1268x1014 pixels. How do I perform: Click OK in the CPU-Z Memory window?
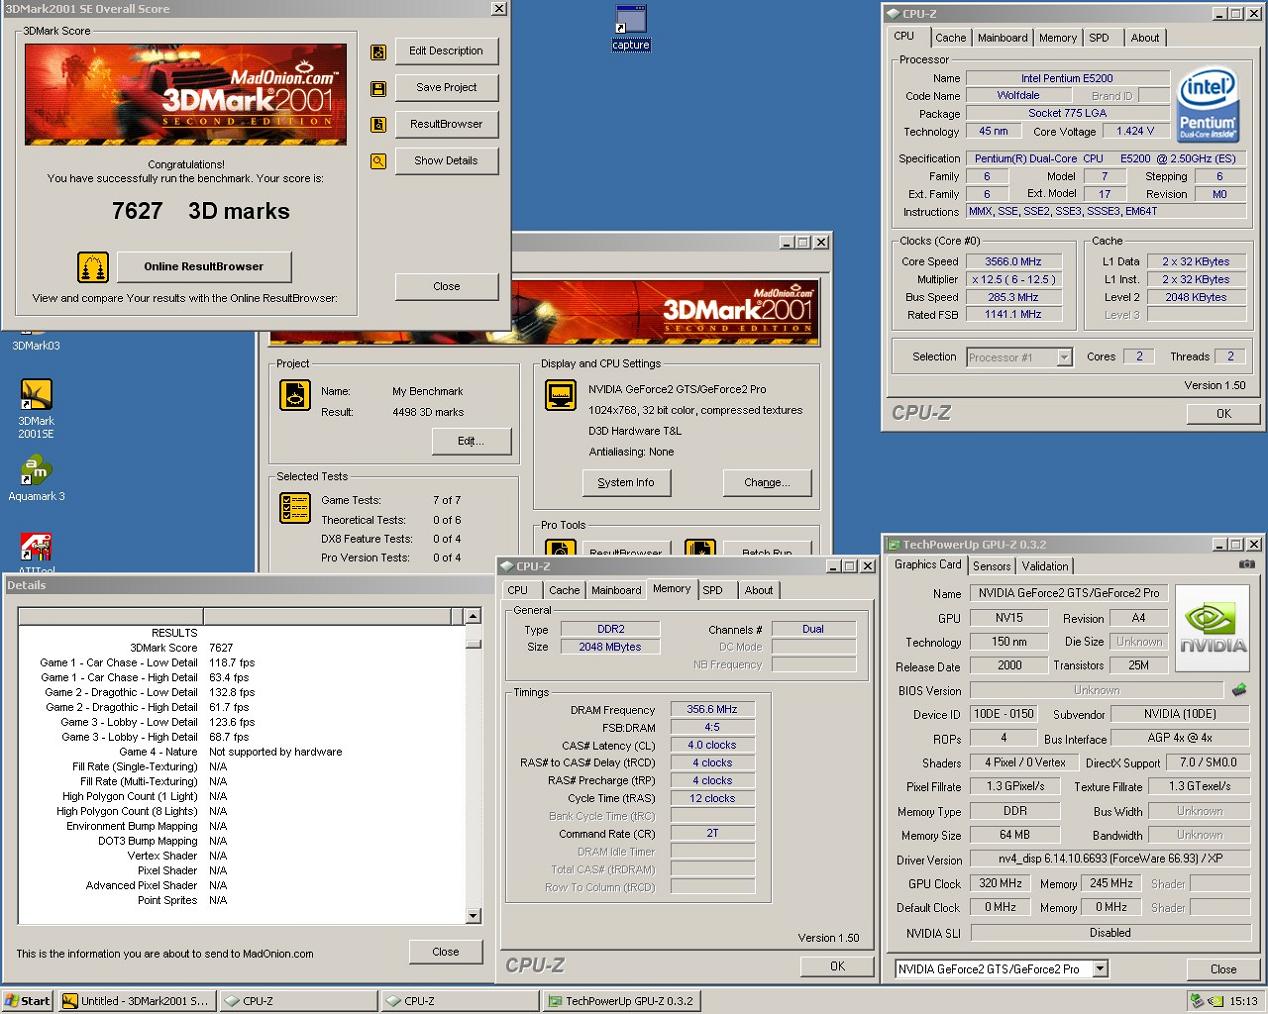click(x=838, y=966)
